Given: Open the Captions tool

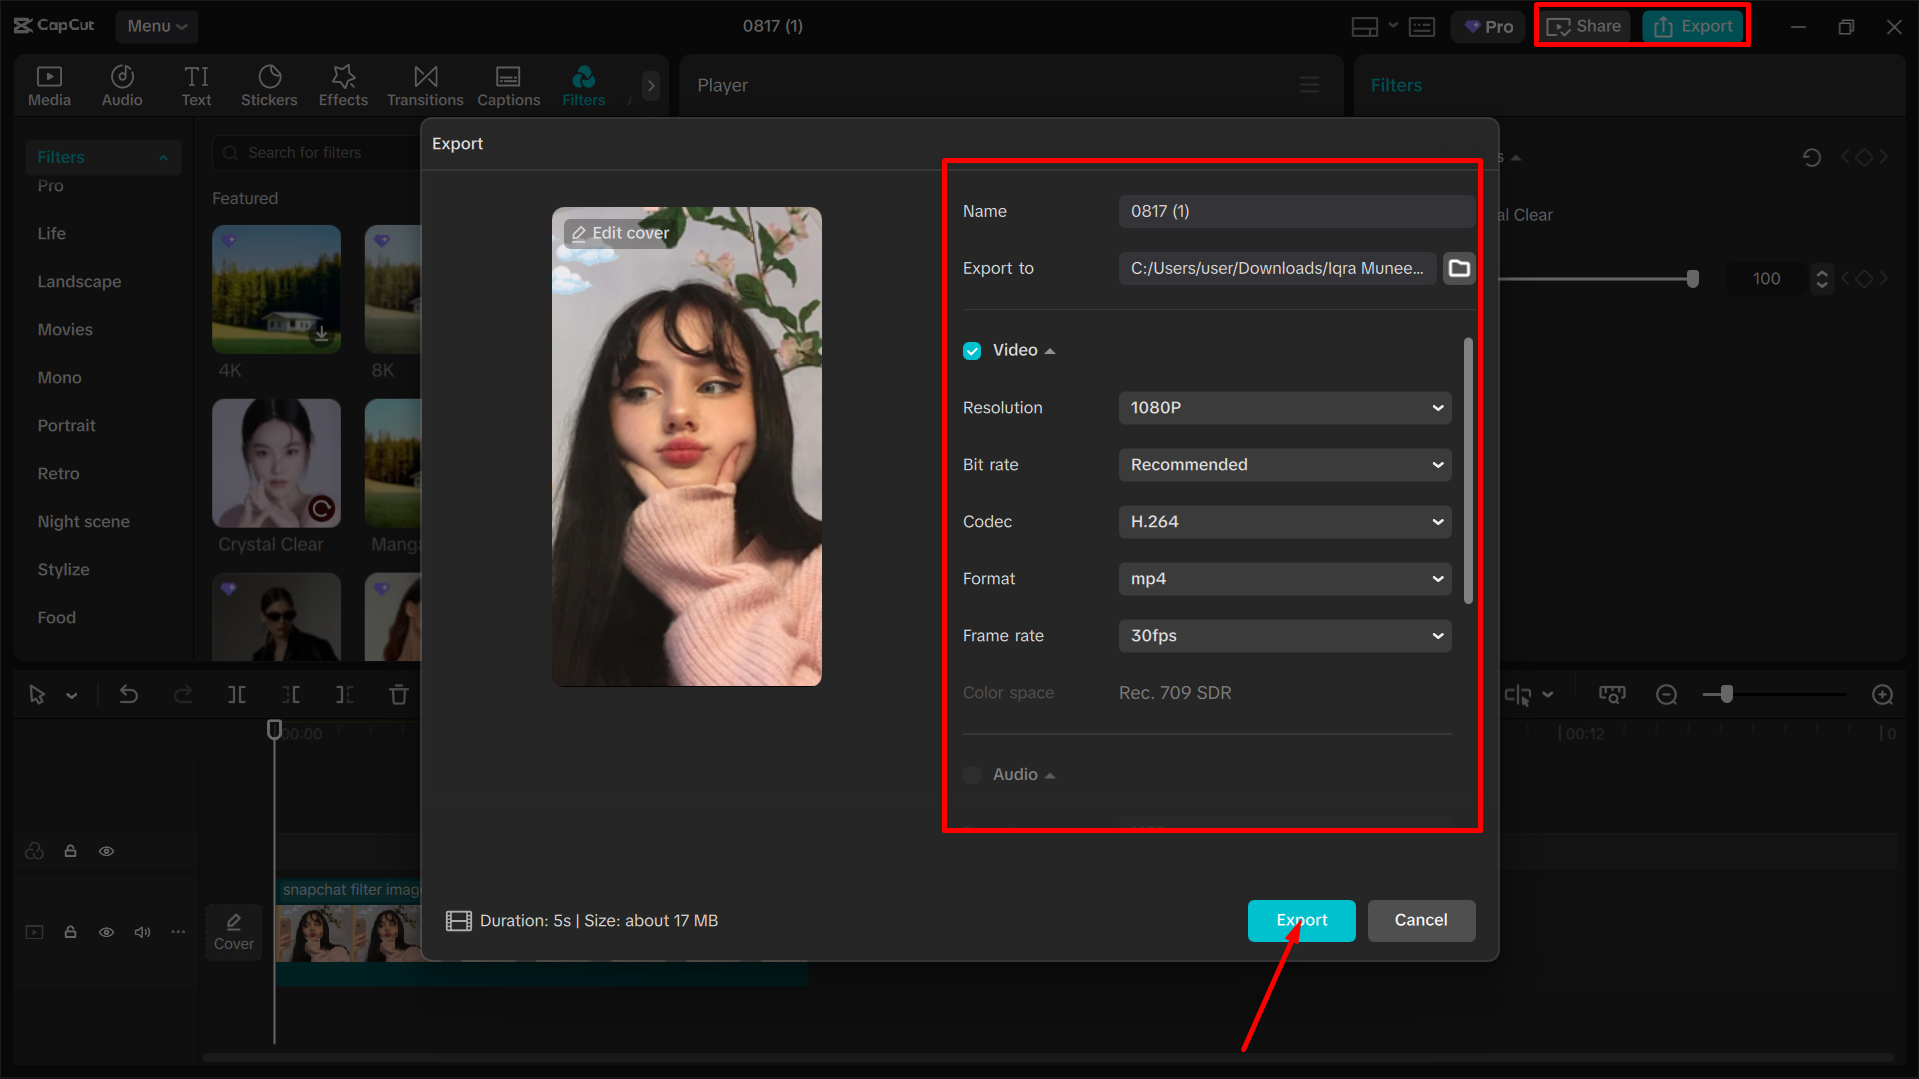Looking at the screenshot, I should pyautogui.click(x=508, y=85).
